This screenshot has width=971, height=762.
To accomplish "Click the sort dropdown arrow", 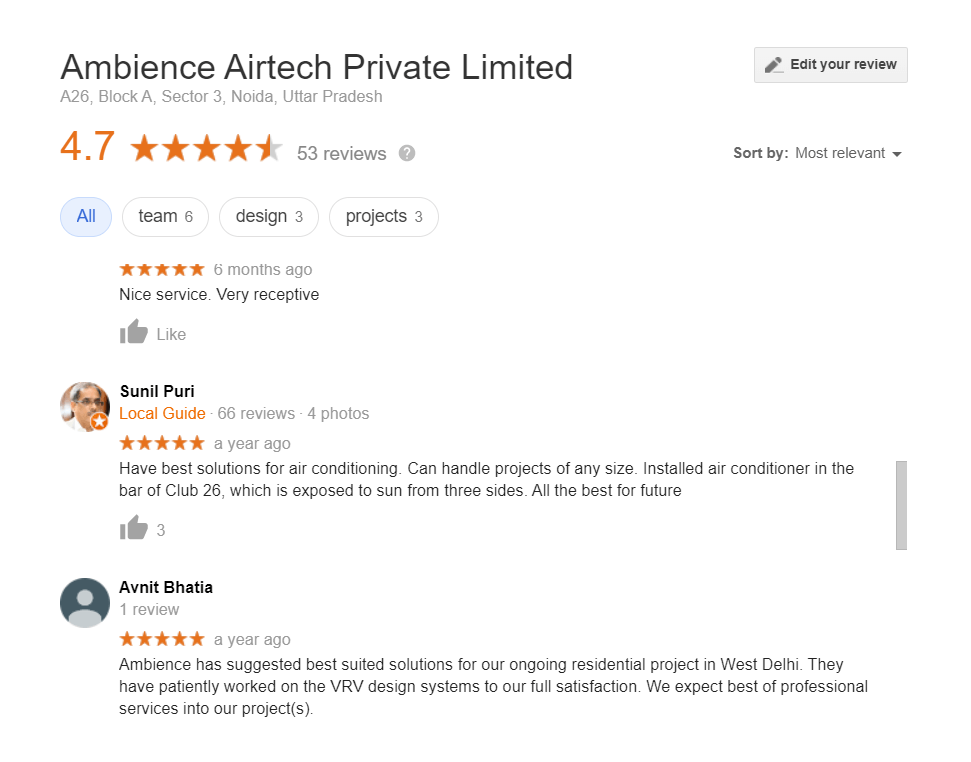I will (897, 154).
